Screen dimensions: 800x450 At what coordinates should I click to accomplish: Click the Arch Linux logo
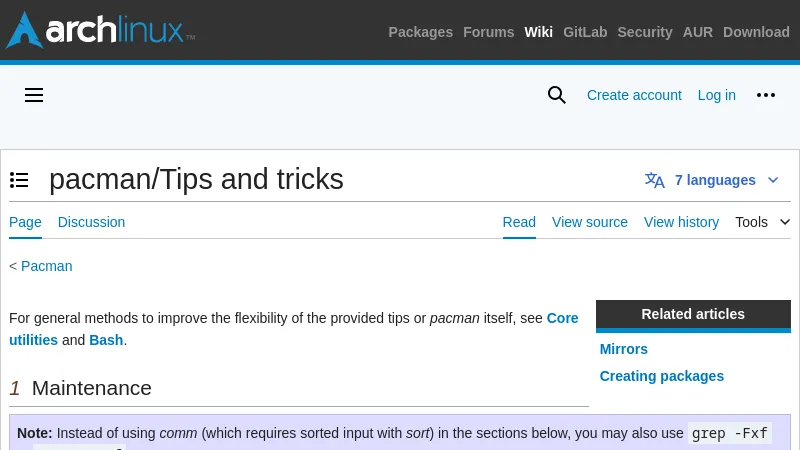tap(100, 31)
